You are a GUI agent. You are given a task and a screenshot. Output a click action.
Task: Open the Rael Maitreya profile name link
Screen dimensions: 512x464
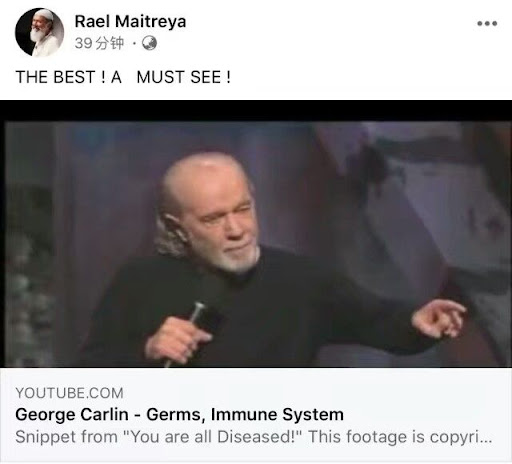pos(130,22)
